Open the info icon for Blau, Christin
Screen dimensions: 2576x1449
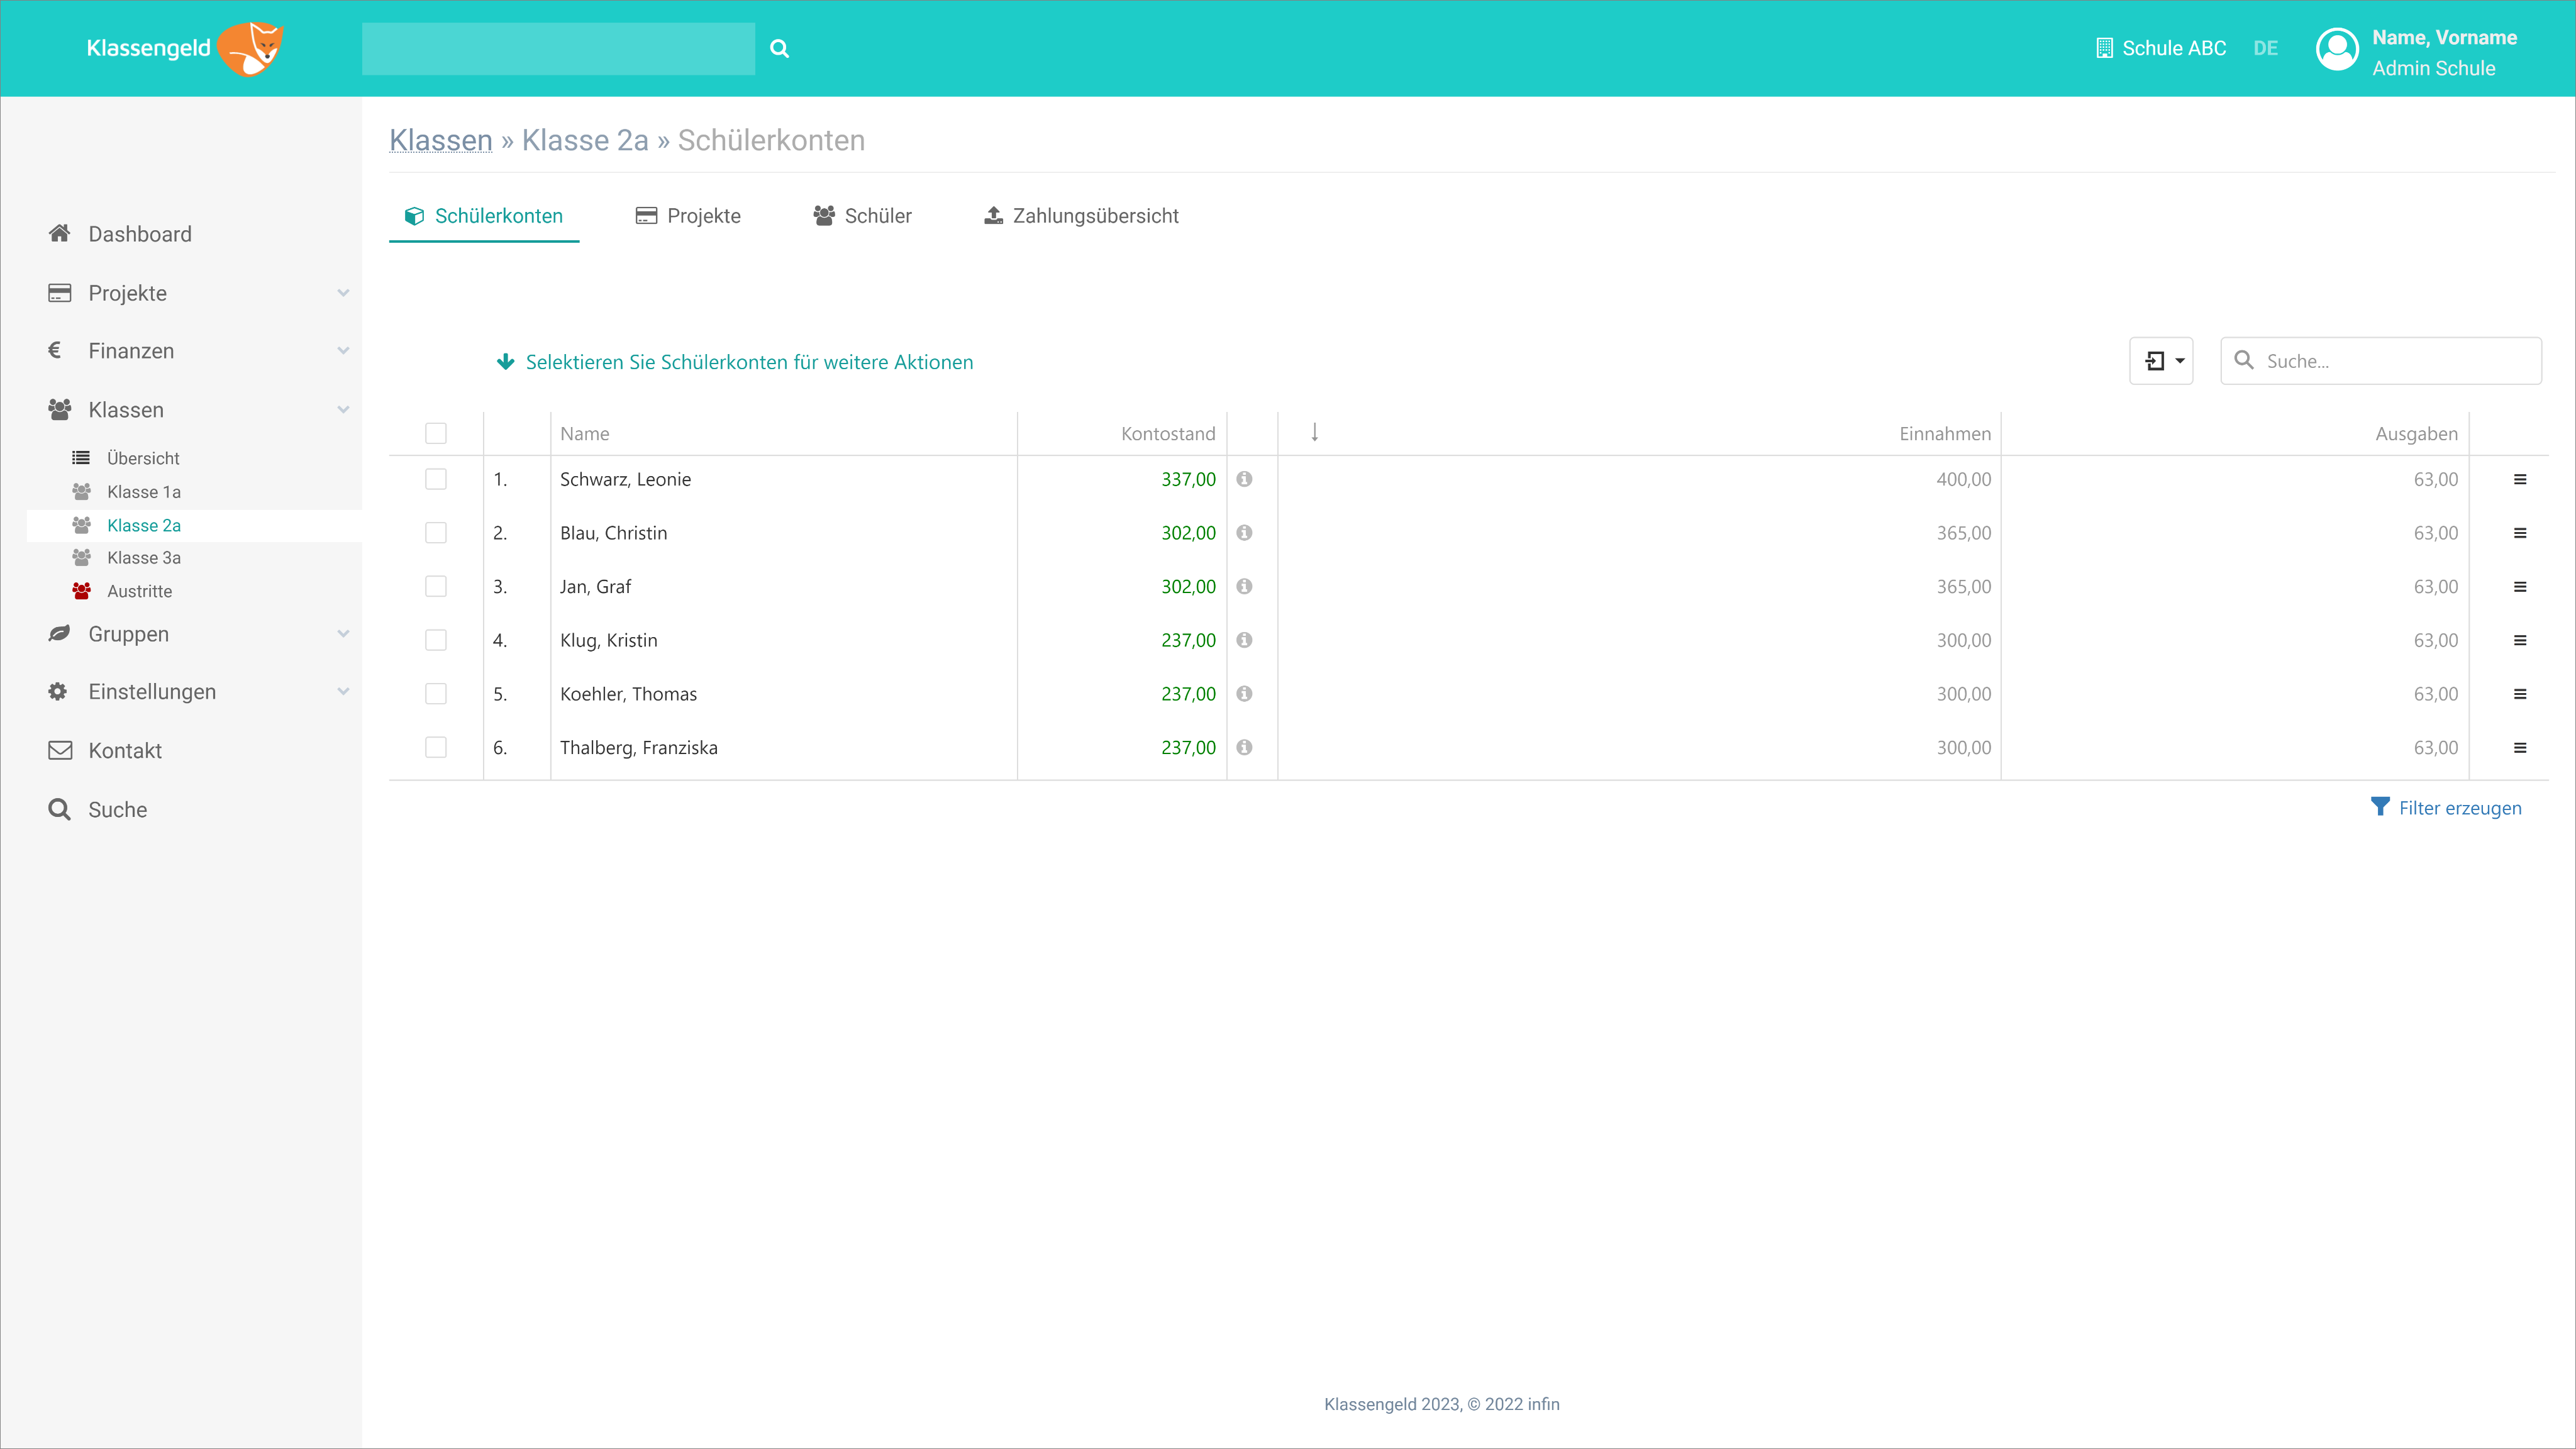(1244, 533)
